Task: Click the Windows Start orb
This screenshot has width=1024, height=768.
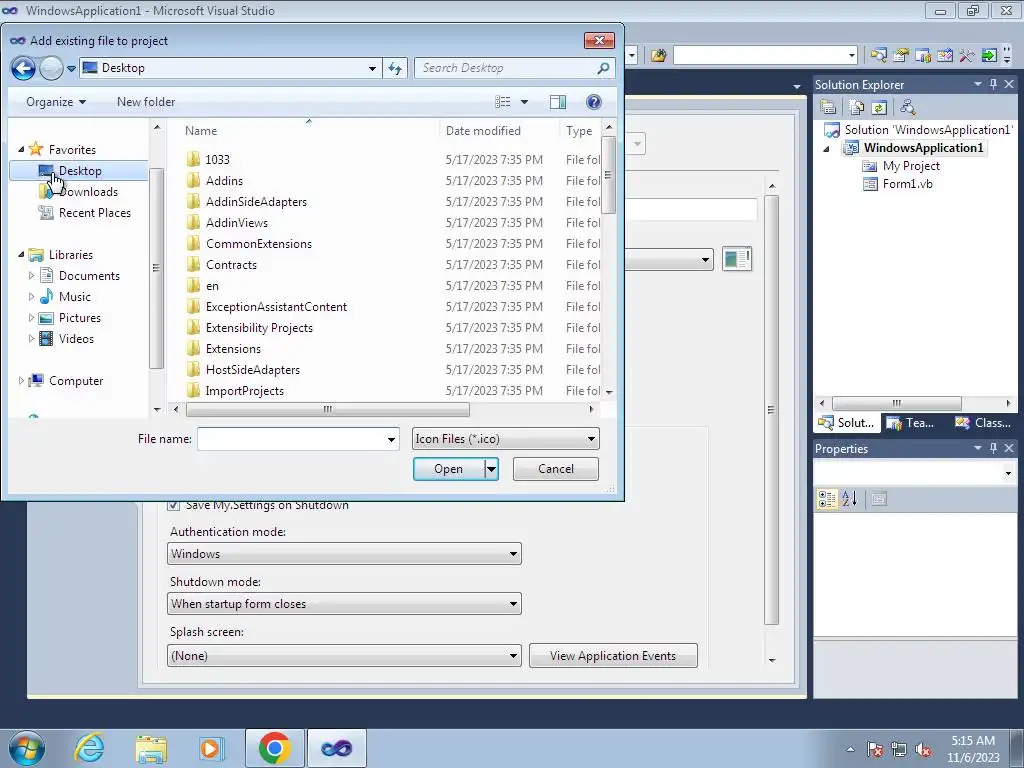Action: 27,748
